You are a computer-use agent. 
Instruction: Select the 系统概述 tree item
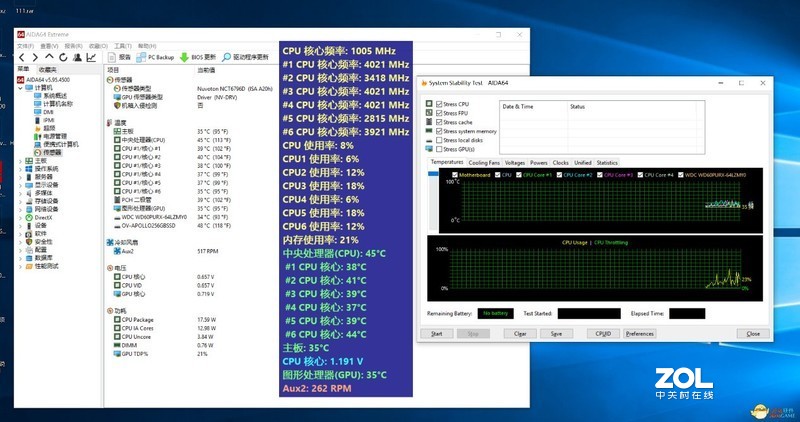point(51,96)
